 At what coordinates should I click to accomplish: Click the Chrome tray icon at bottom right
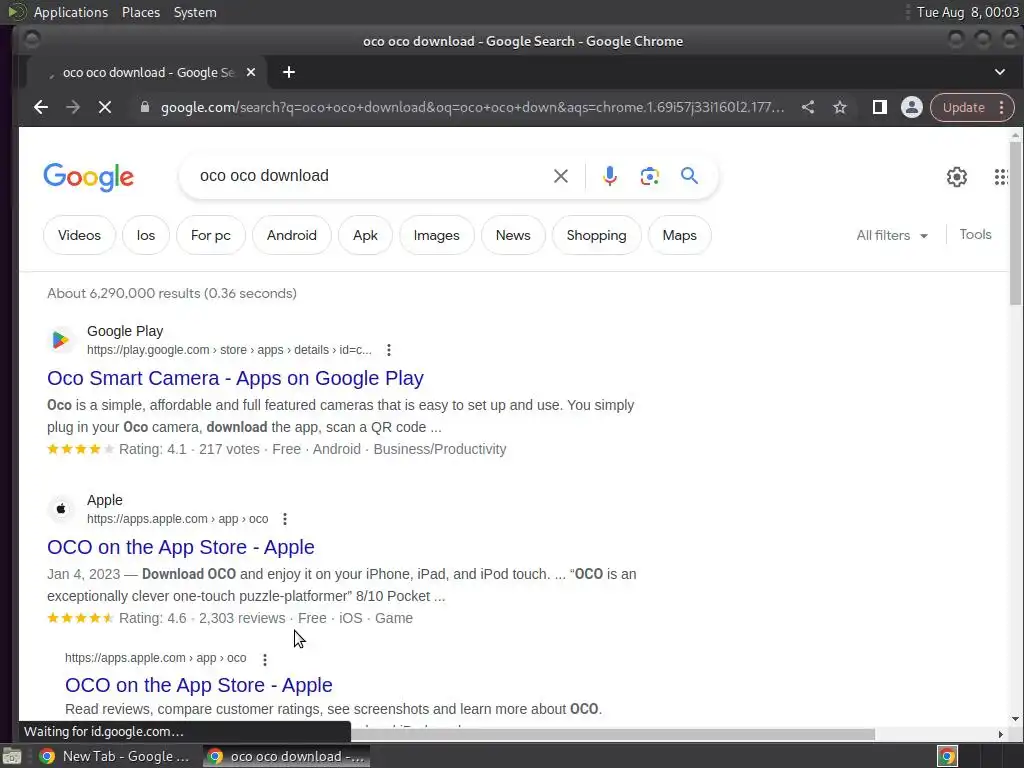(x=947, y=756)
